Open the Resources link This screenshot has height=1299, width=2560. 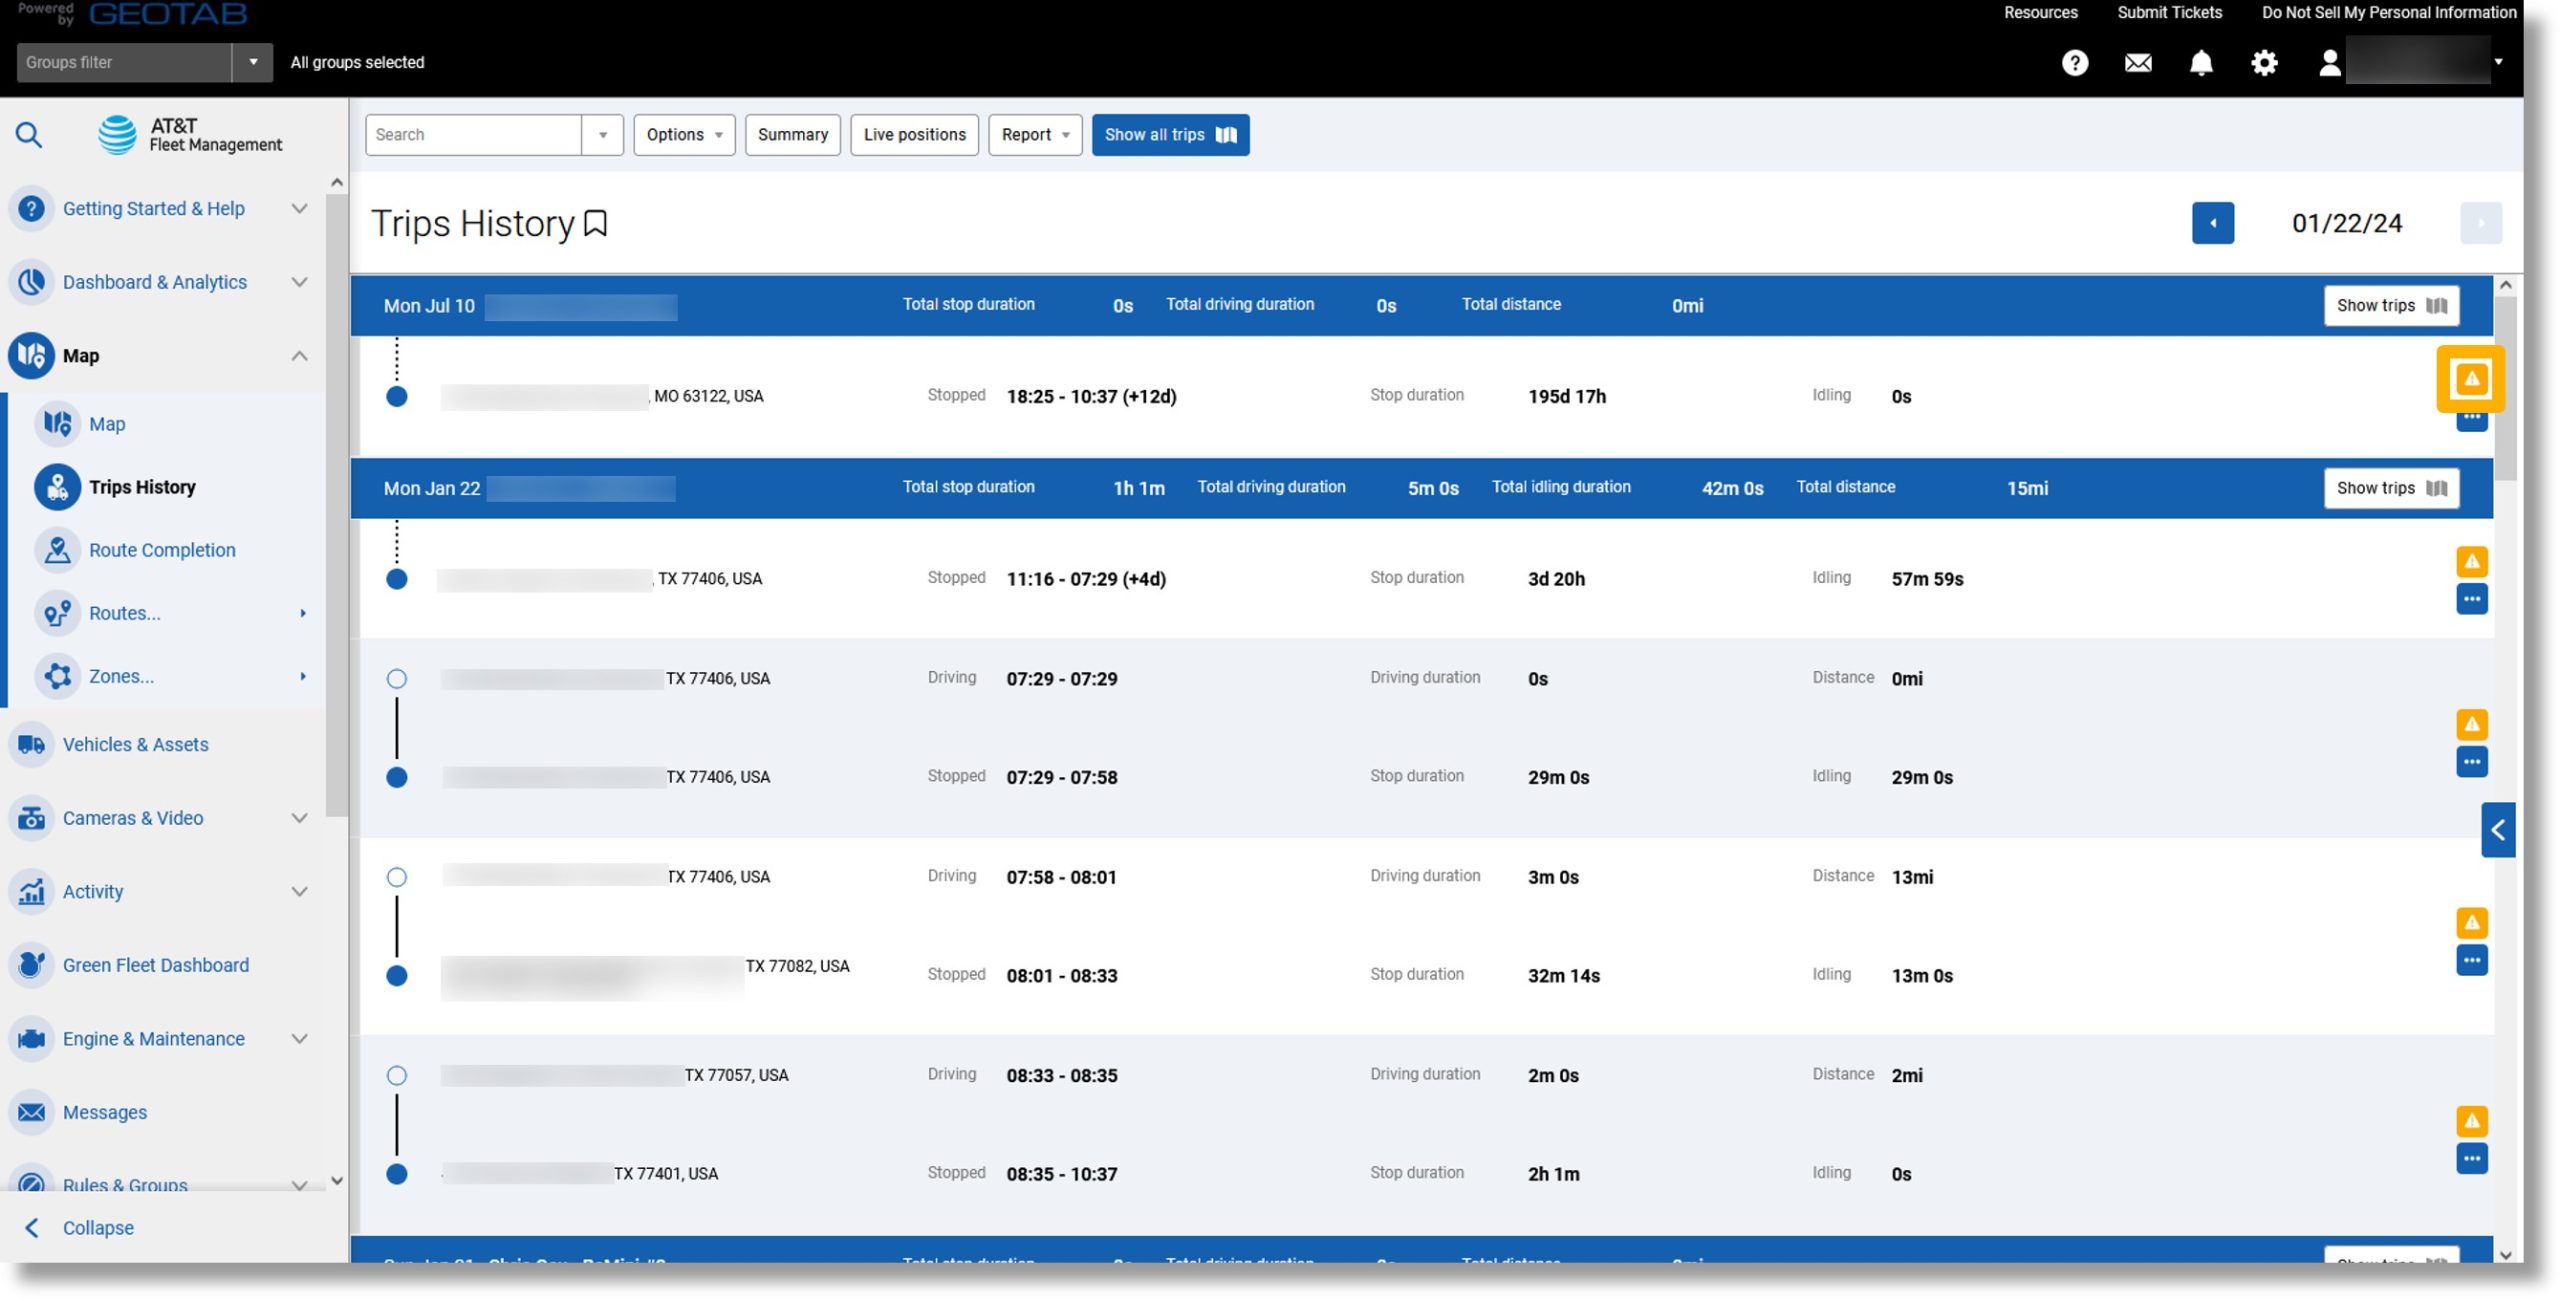2040,12
